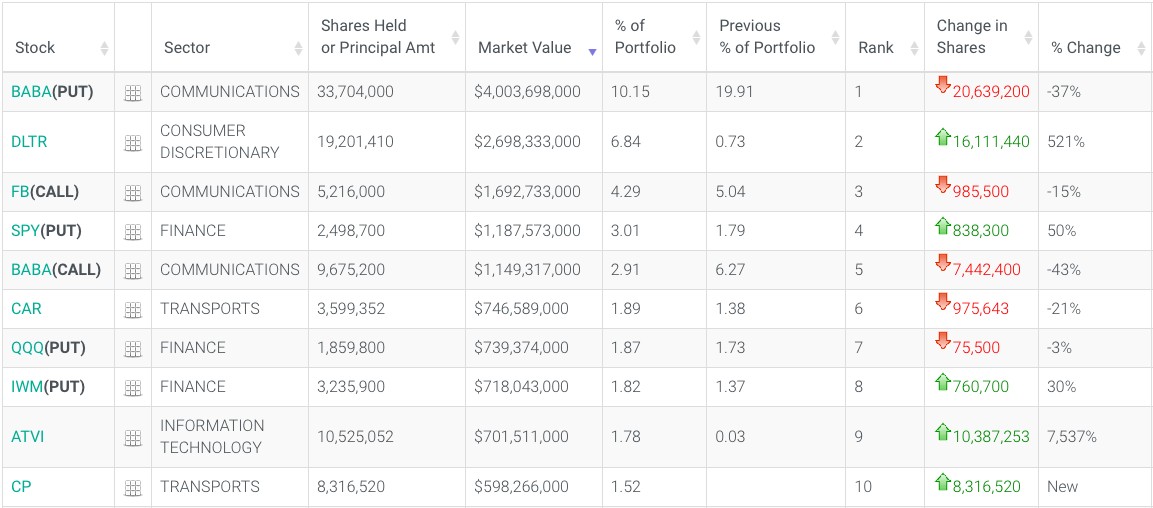Open the ATVI ticker link
The image size is (1153, 508).
pos(28,437)
